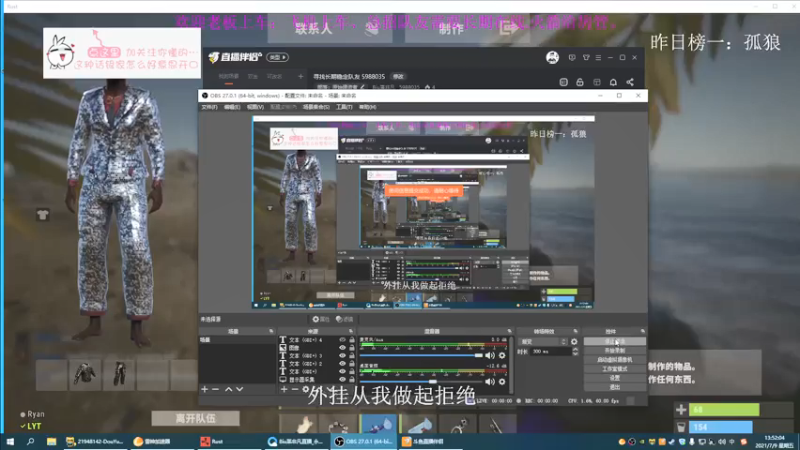Add a new scene with plus icon

pyautogui.click(x=205, y=389)
